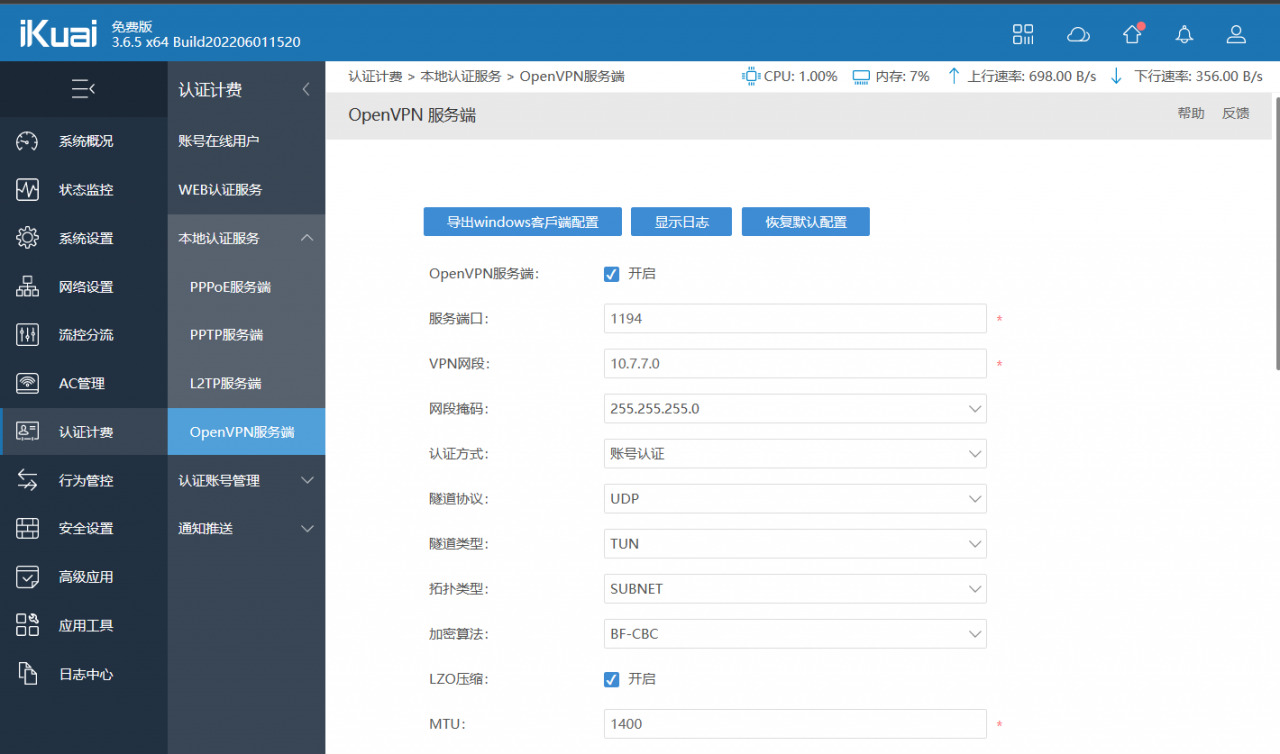Click the MTU field showing 1400
Image resolution: width=1280 pixels, height=754 pixels.
[795, 723]
